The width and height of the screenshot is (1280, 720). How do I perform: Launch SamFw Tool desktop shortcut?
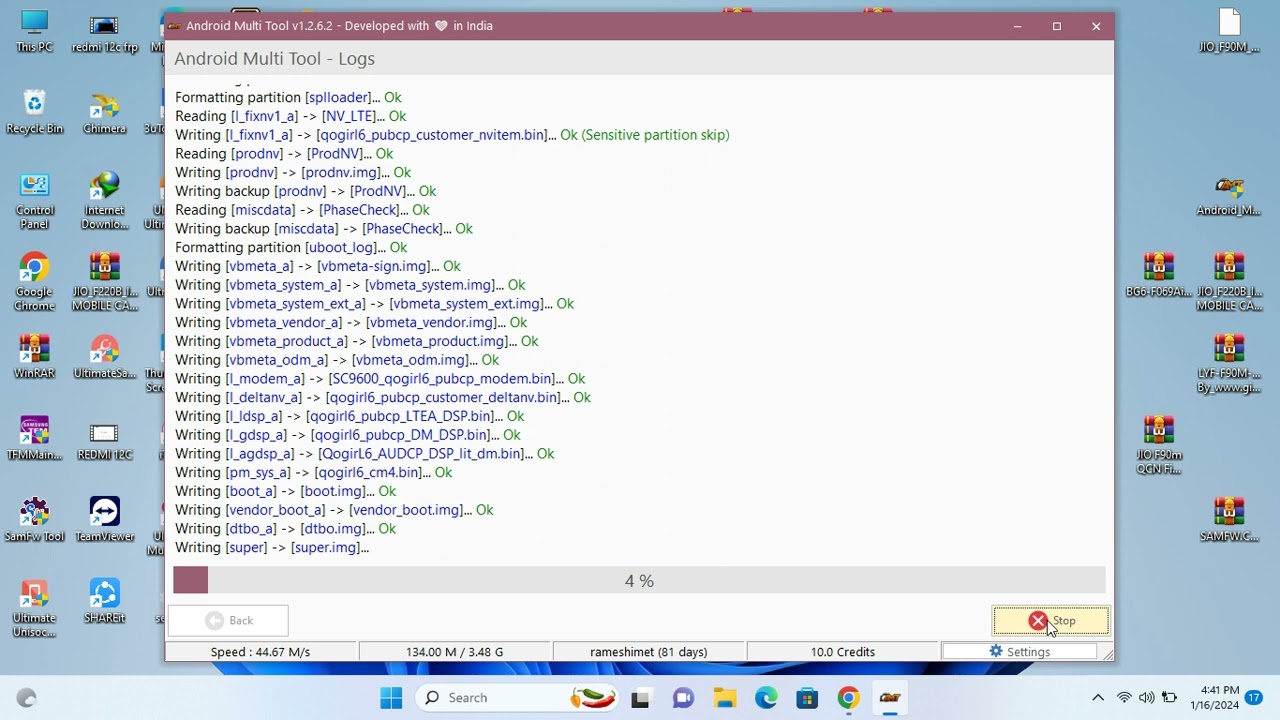[35, 520]
